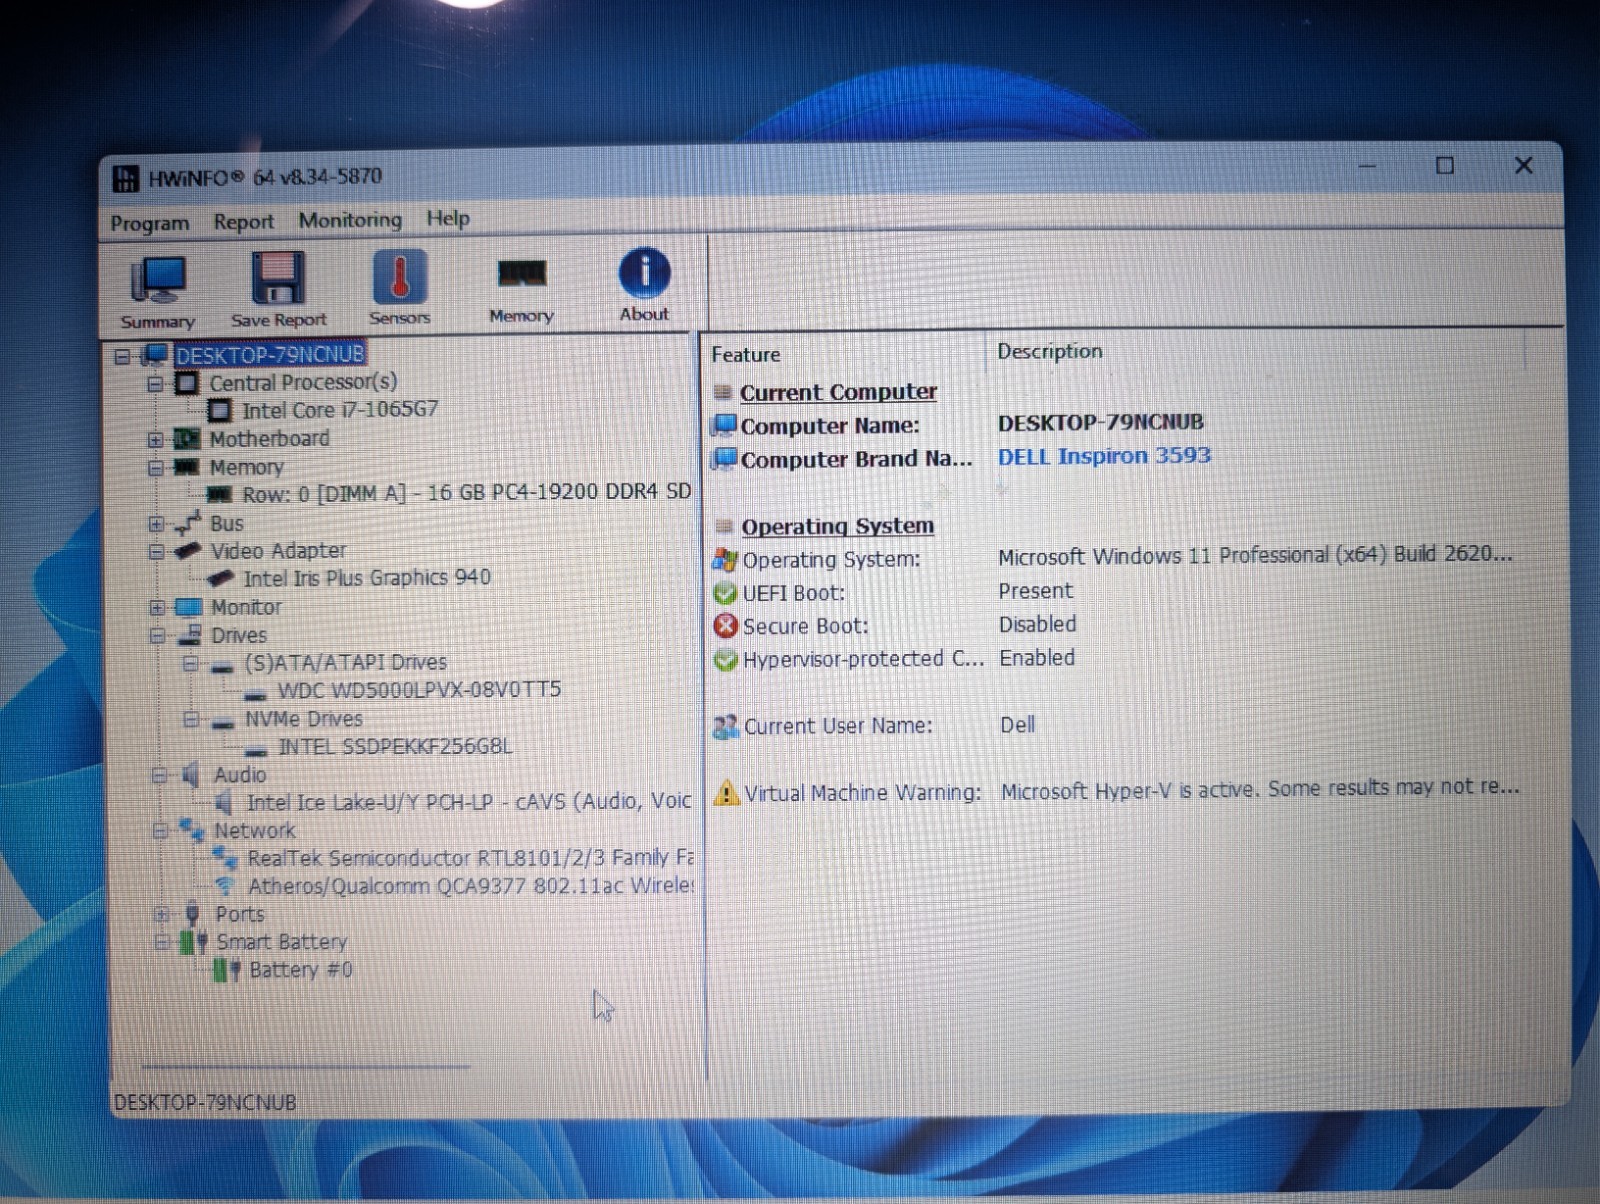Click the Virtual Machine Warning triangle icon
The height and width of the screenshot is (1204, 1600).
point(727,793)
